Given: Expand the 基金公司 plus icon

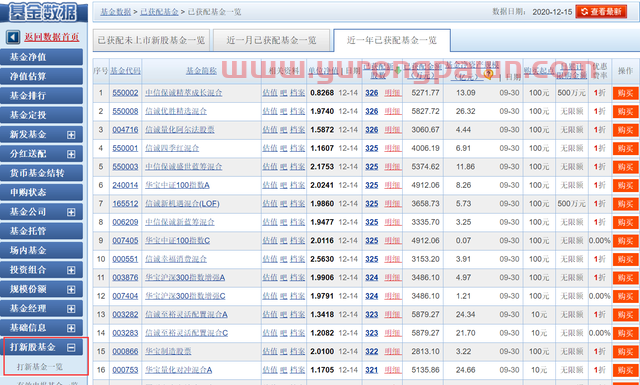Looking at the screenshot, I should [71, 212].
